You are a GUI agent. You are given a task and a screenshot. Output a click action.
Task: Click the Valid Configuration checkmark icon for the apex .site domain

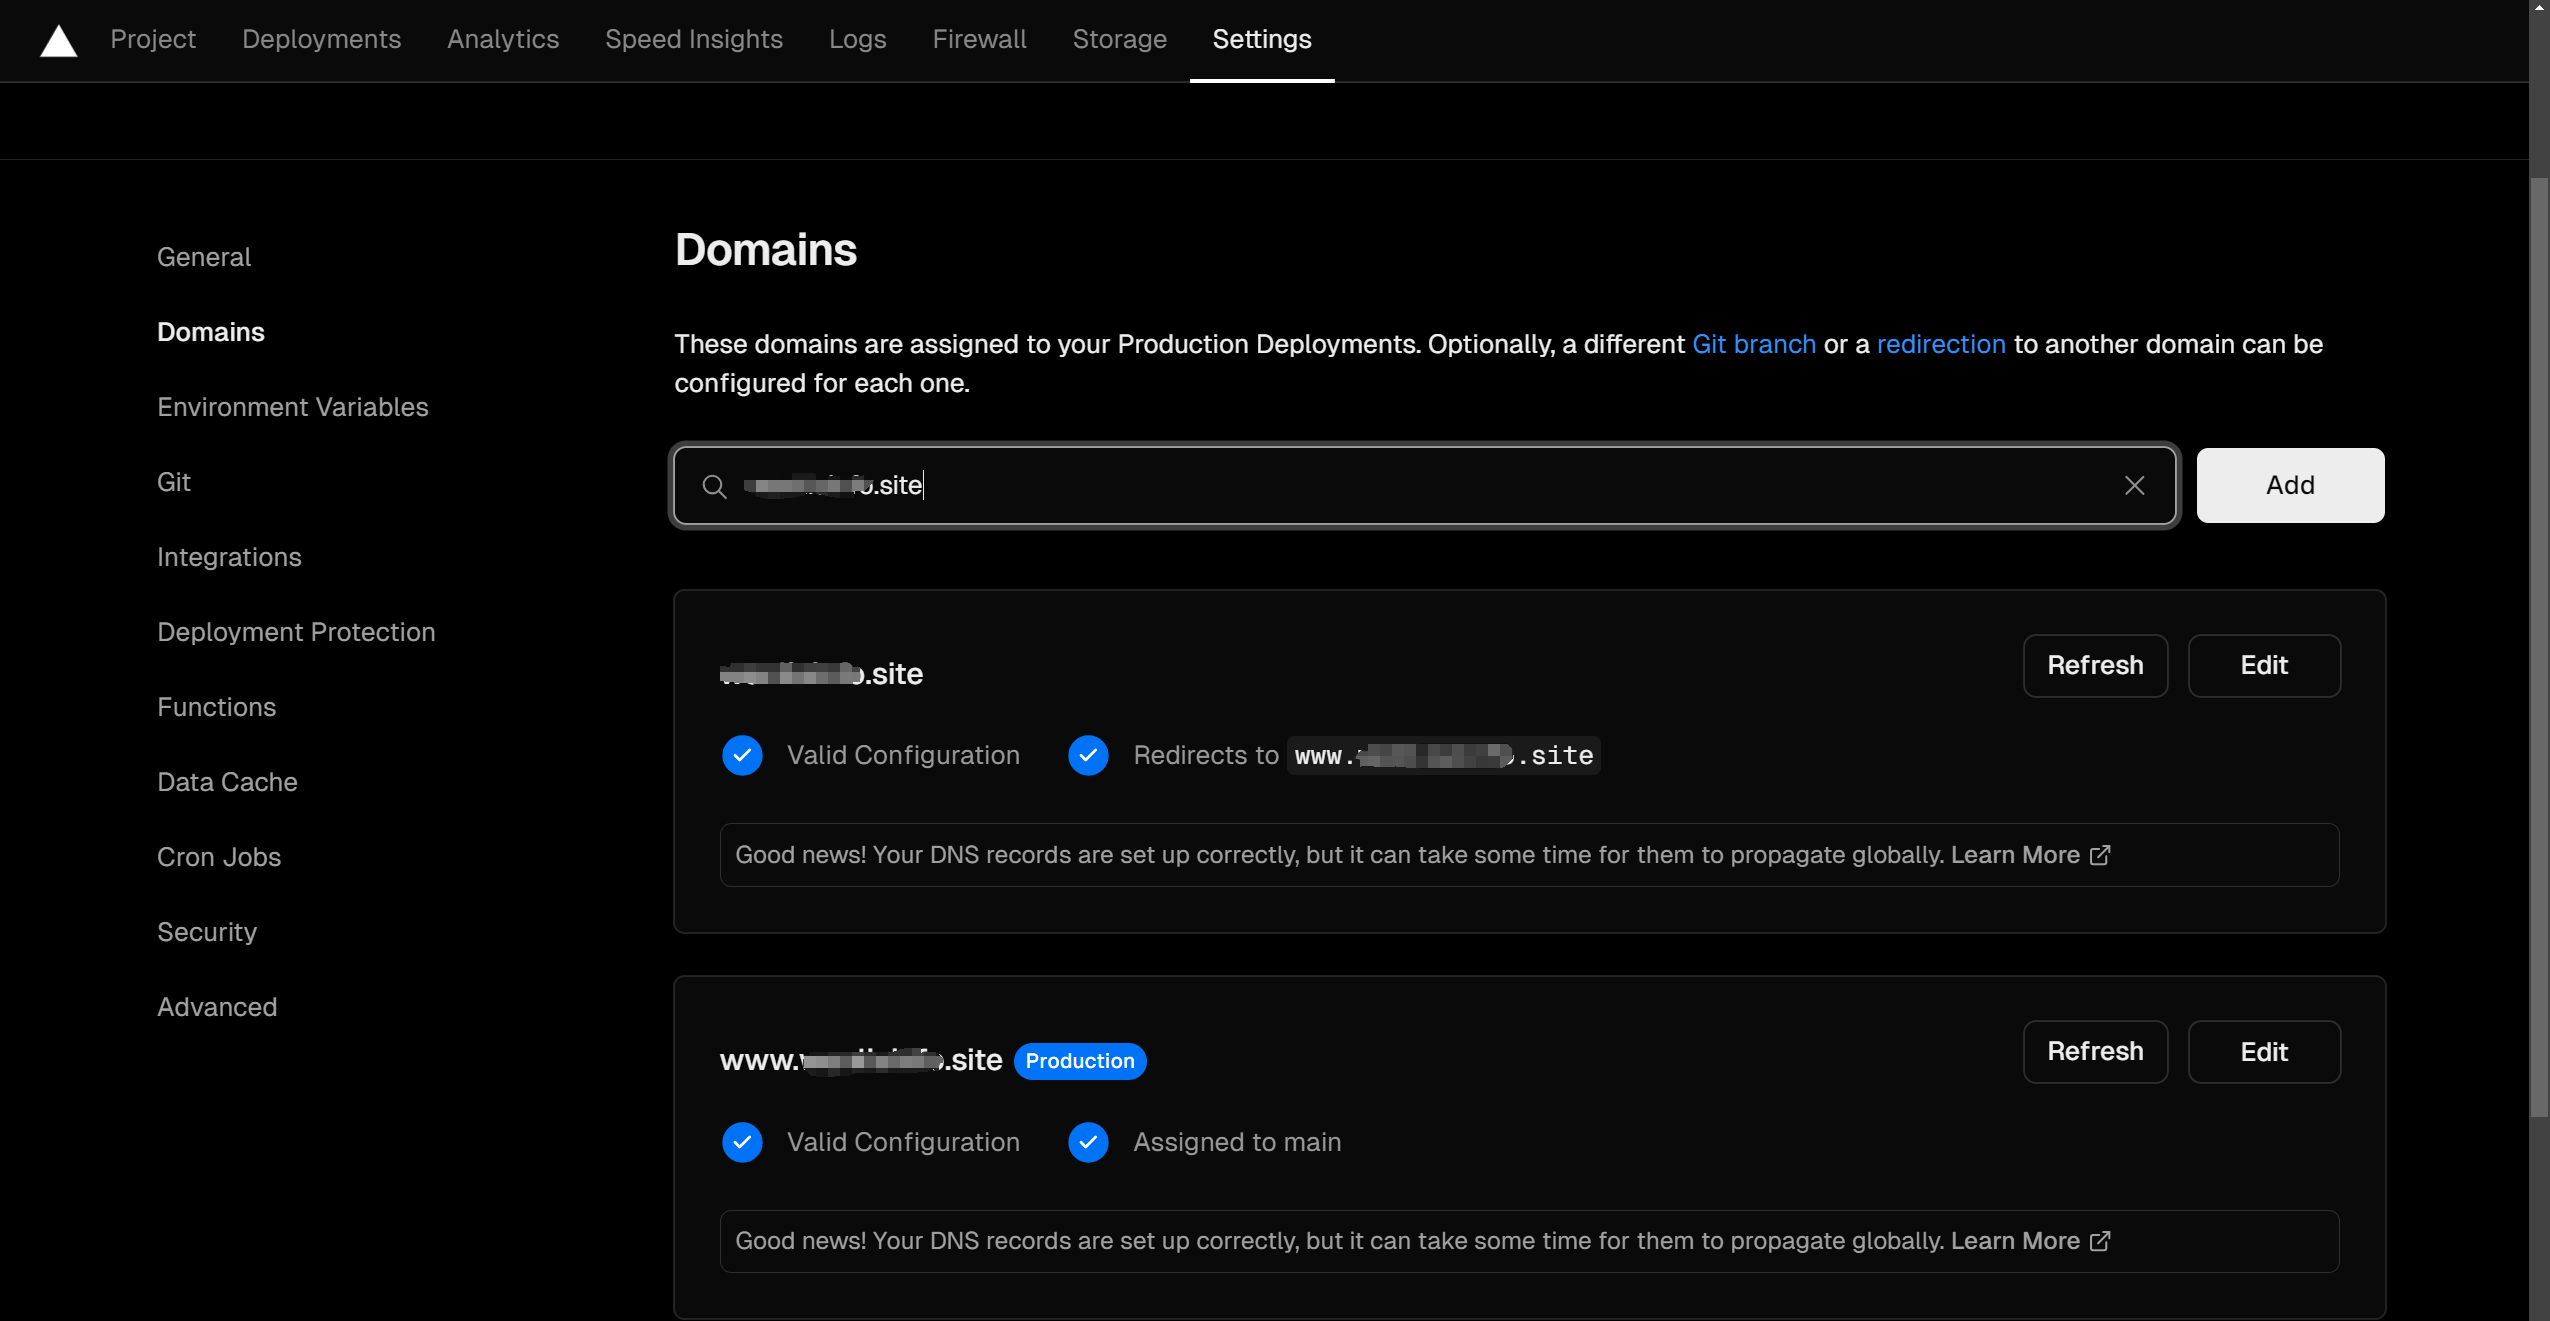pyautogui.click(x=742, y=755)
